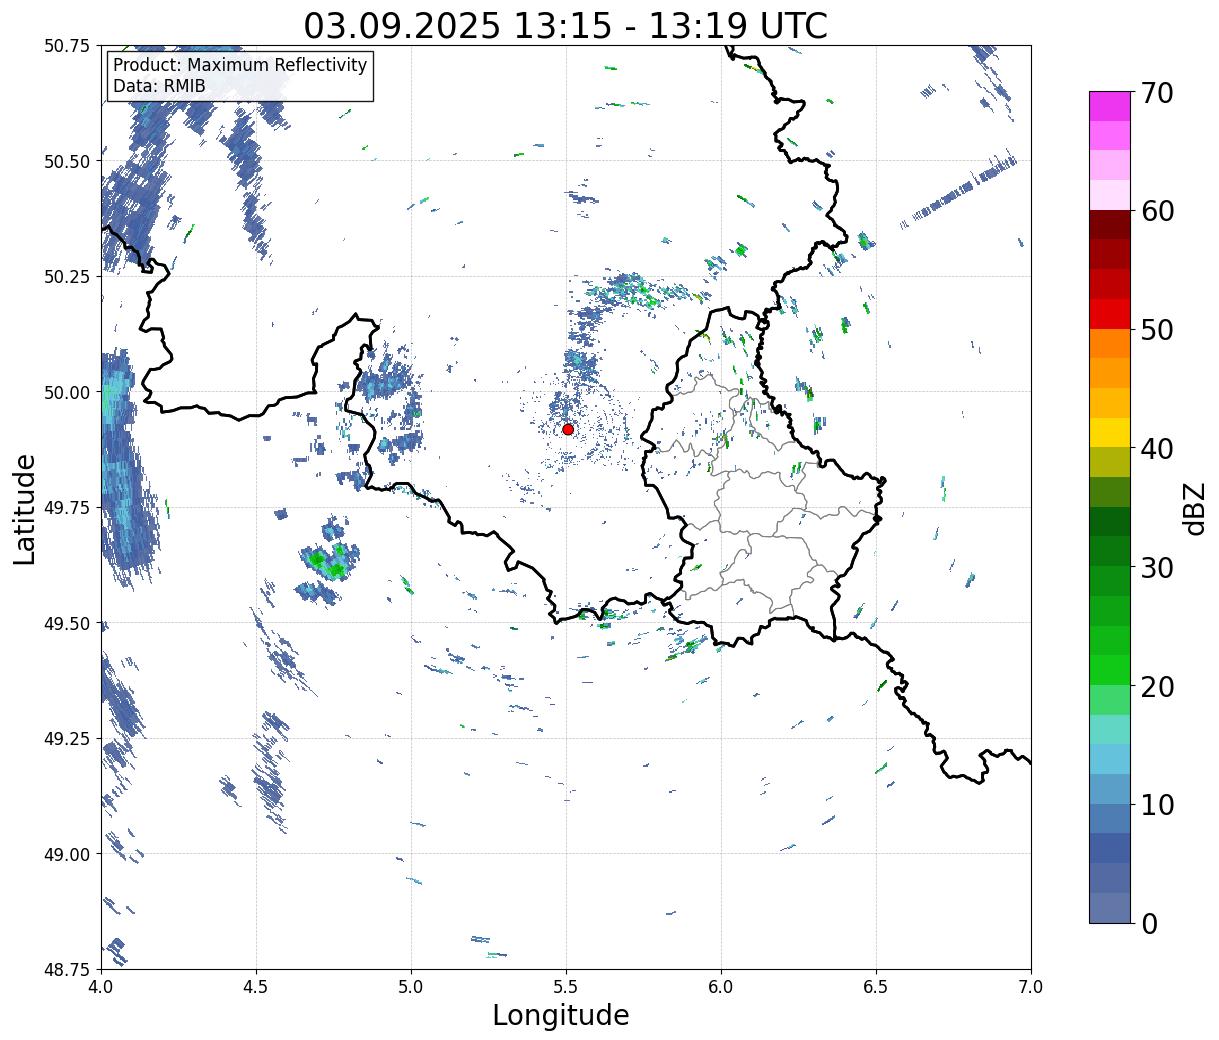Click the yellow colorbar swatch just above 40 dBZ
The image size is (1219, 1040).
tap(1110, 432)
